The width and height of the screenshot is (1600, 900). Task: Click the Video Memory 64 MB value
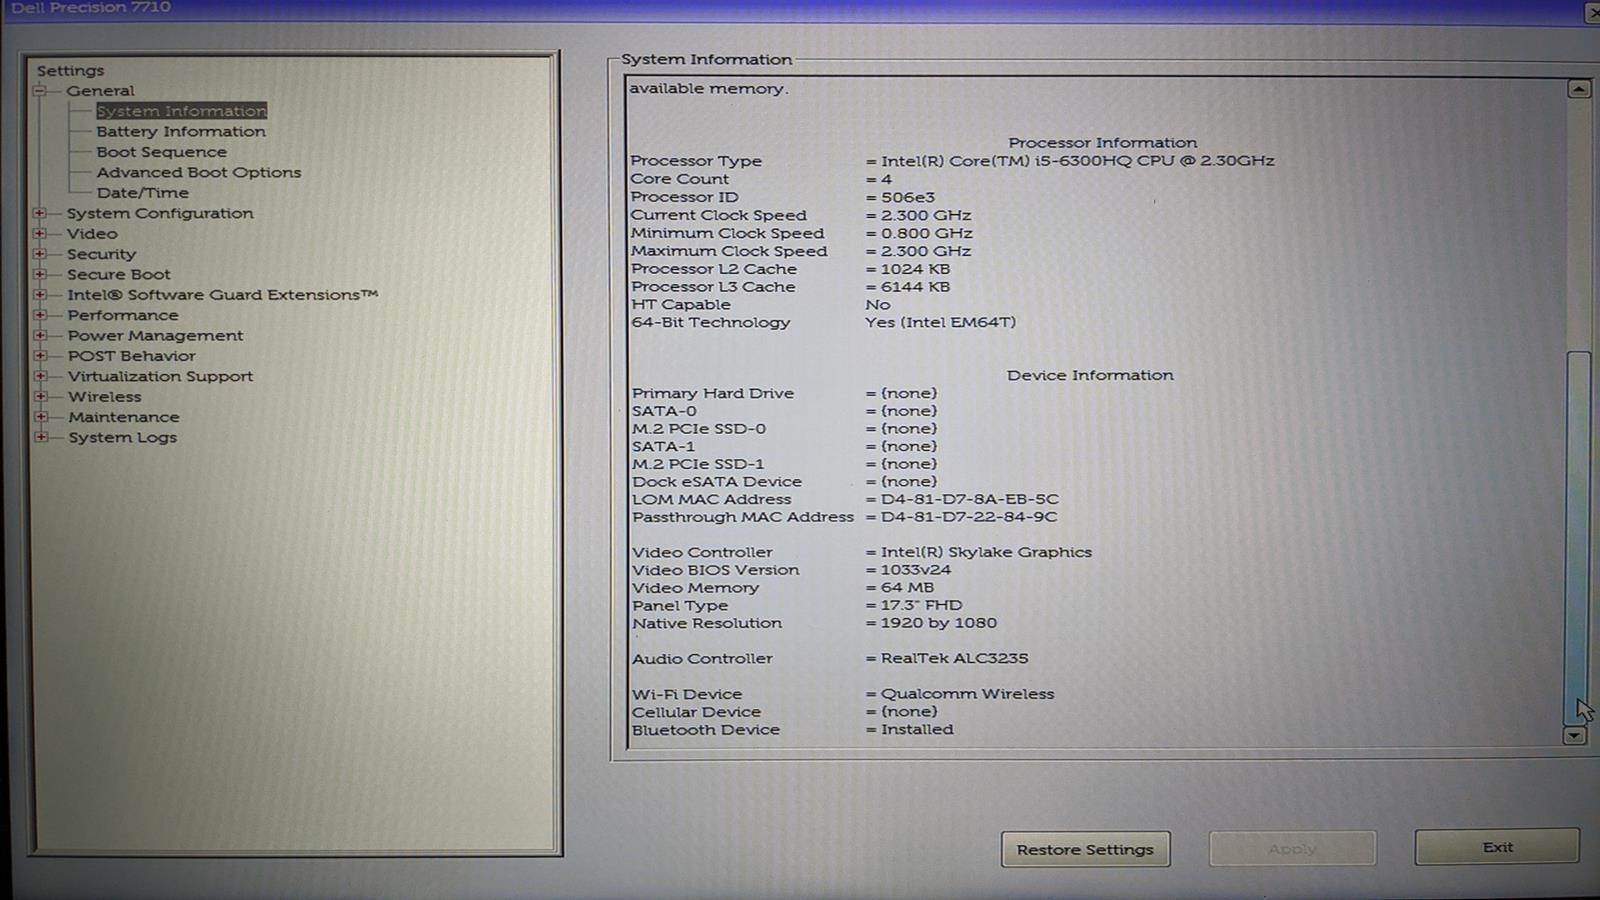point(907,588)
